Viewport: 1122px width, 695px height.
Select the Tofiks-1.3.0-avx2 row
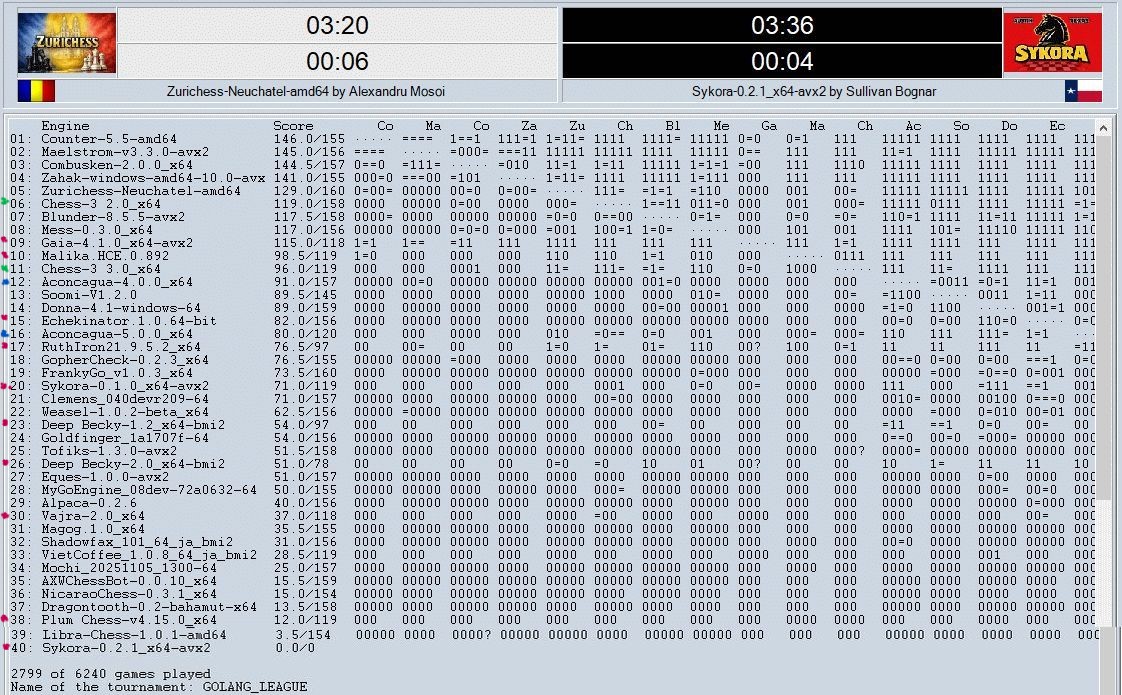tap(552, 451)
